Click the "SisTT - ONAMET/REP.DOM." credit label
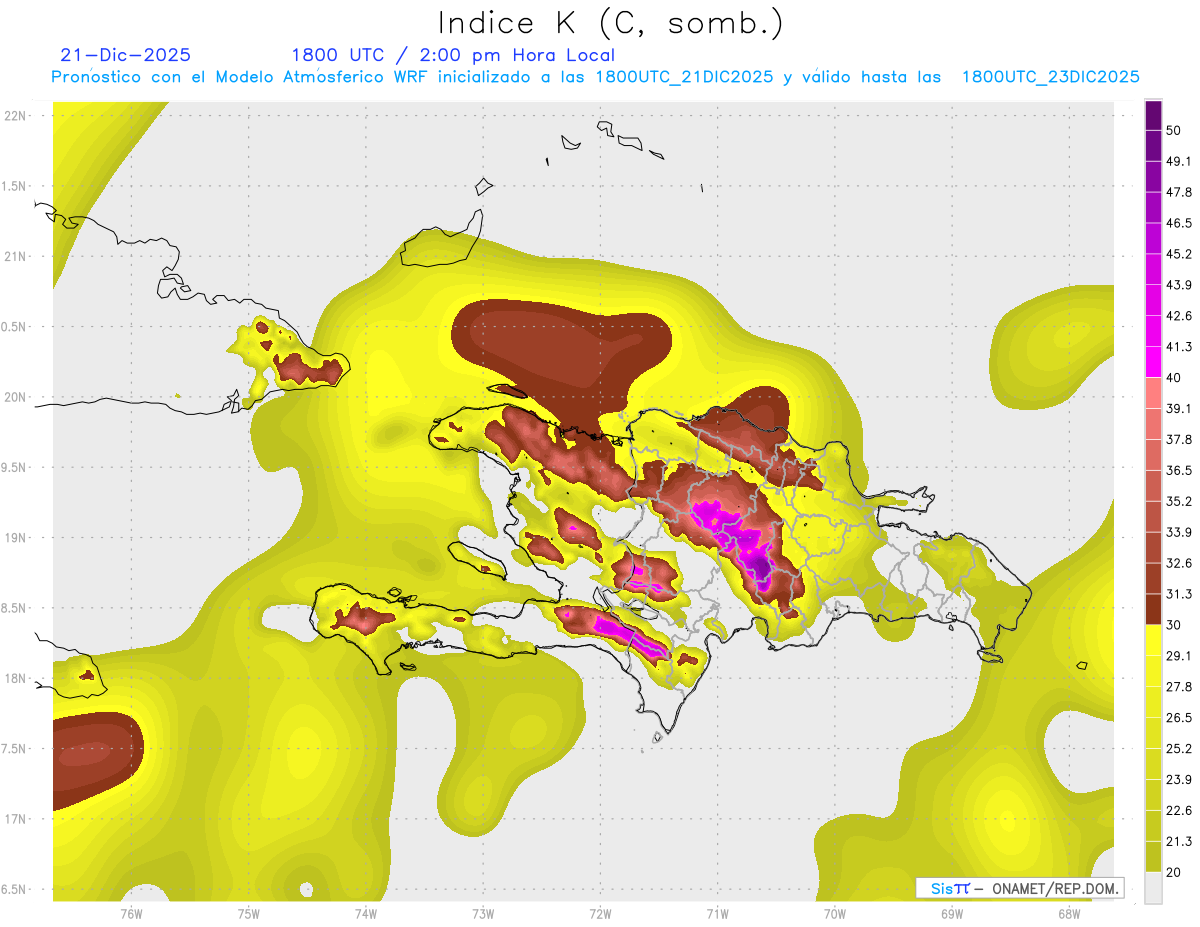 point(1020,888)
